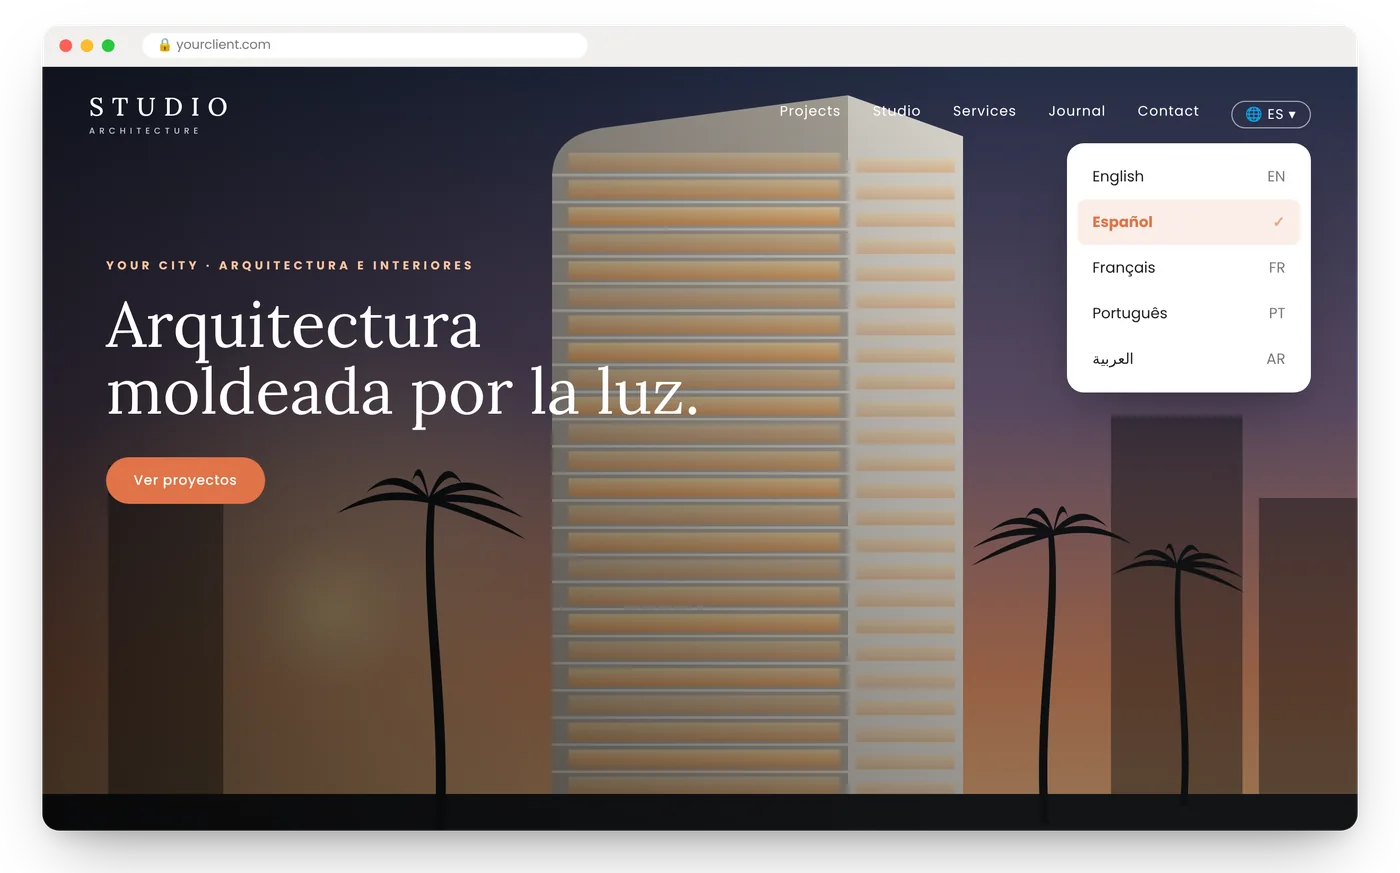Close the browser window with red button
This screenshot has width=1400, height=873.
[x=66, y=45]
